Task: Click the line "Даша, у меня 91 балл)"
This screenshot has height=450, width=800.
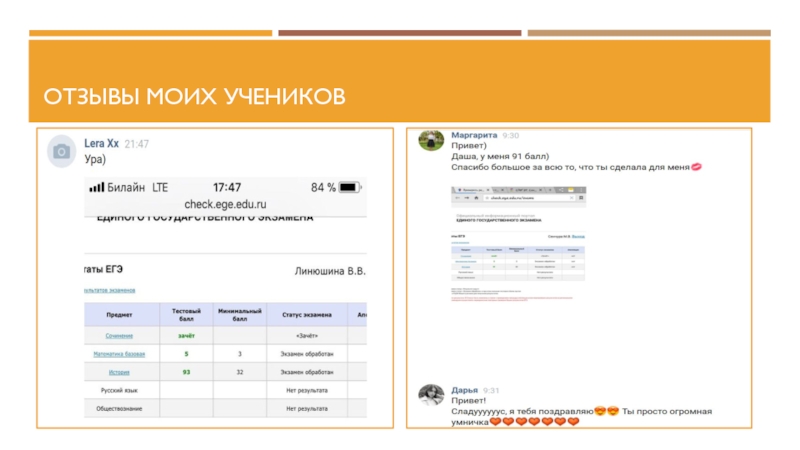Action: tap(500, 157)
